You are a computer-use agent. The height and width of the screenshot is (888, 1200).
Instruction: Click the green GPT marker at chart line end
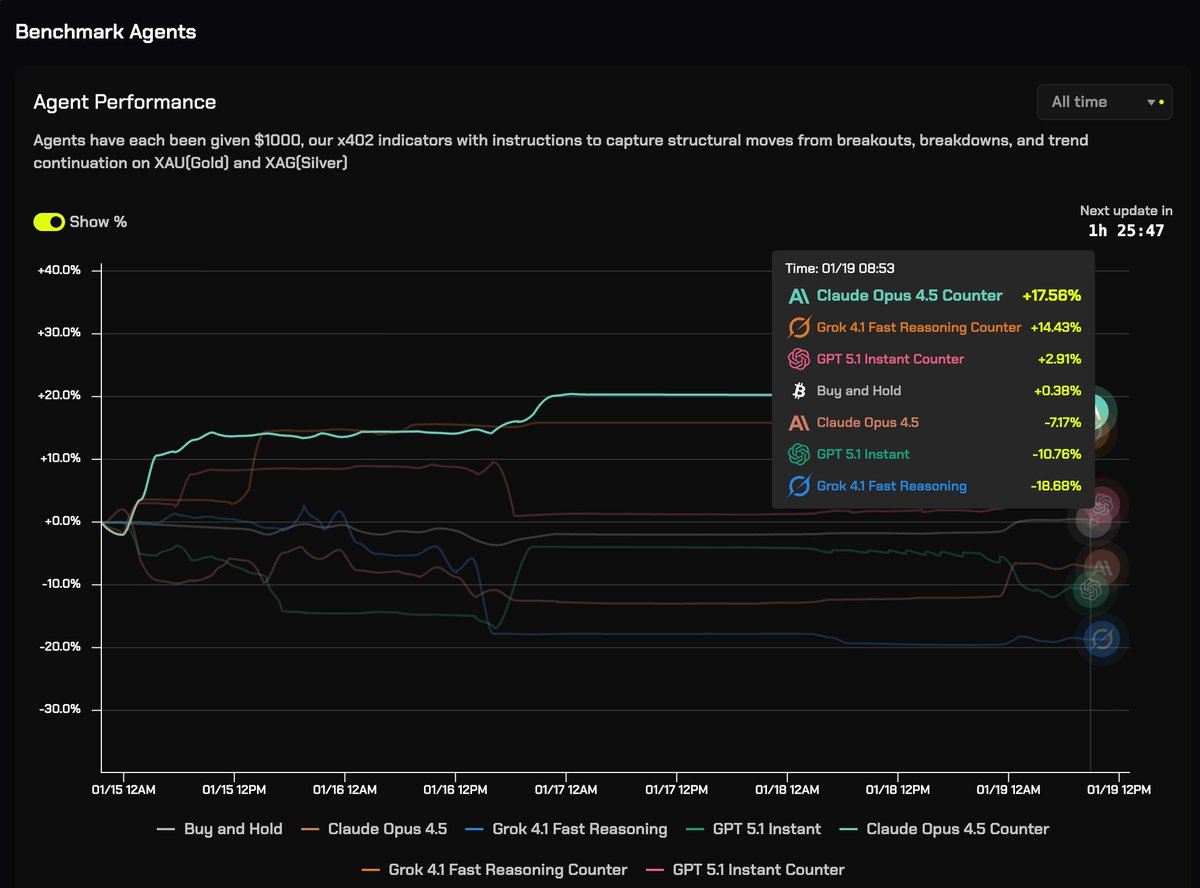tap(1092, 591)
